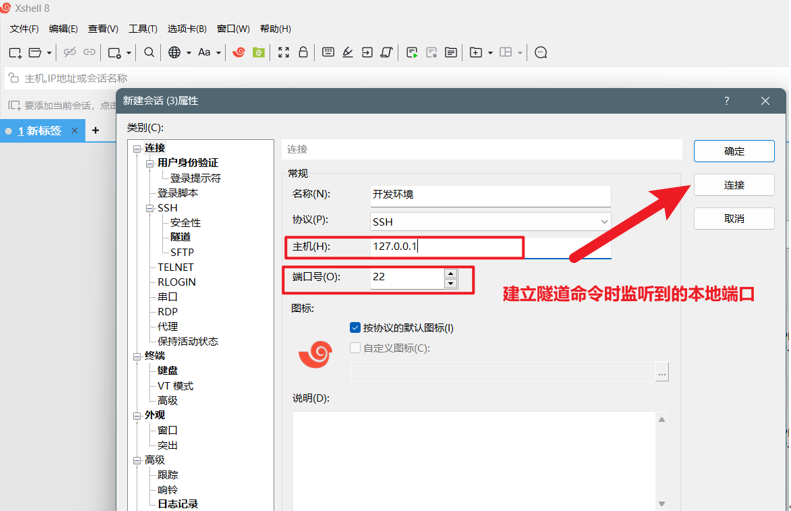Collapse the 终端 category node
Viewport: 791px width, 511px height.
pyautogui.click(x=137, y=356)
